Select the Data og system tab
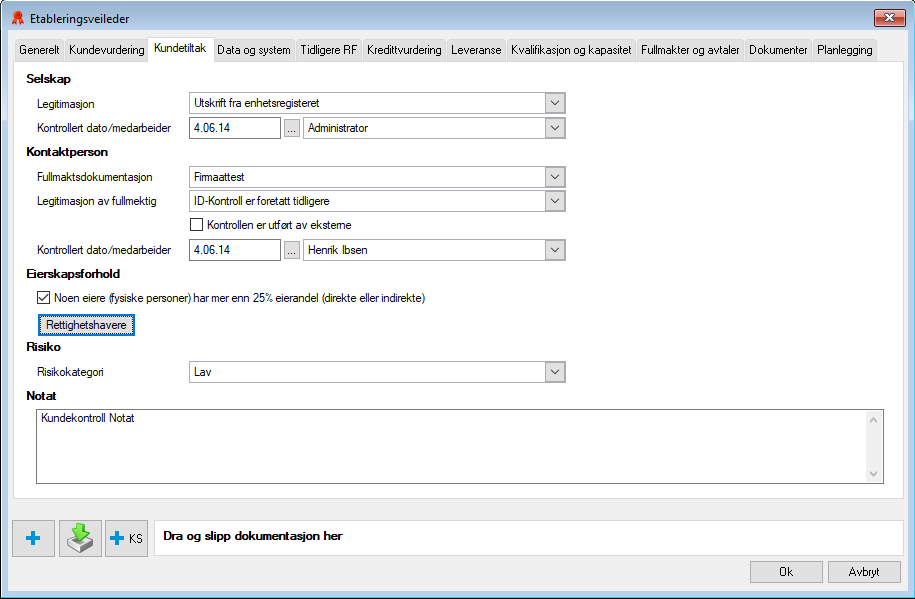The height and width of the screenshot is (599, 915). click(x=254, y=50)
